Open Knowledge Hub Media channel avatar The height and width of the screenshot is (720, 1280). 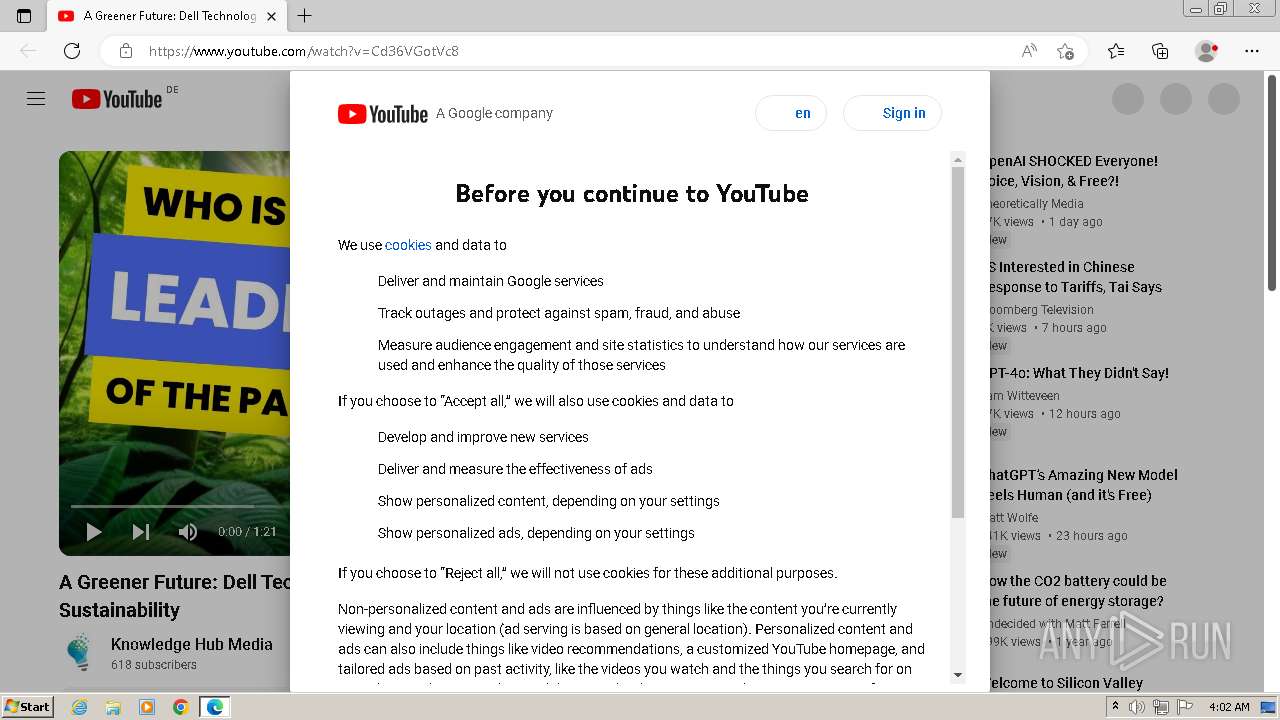[x=79, y=653]
